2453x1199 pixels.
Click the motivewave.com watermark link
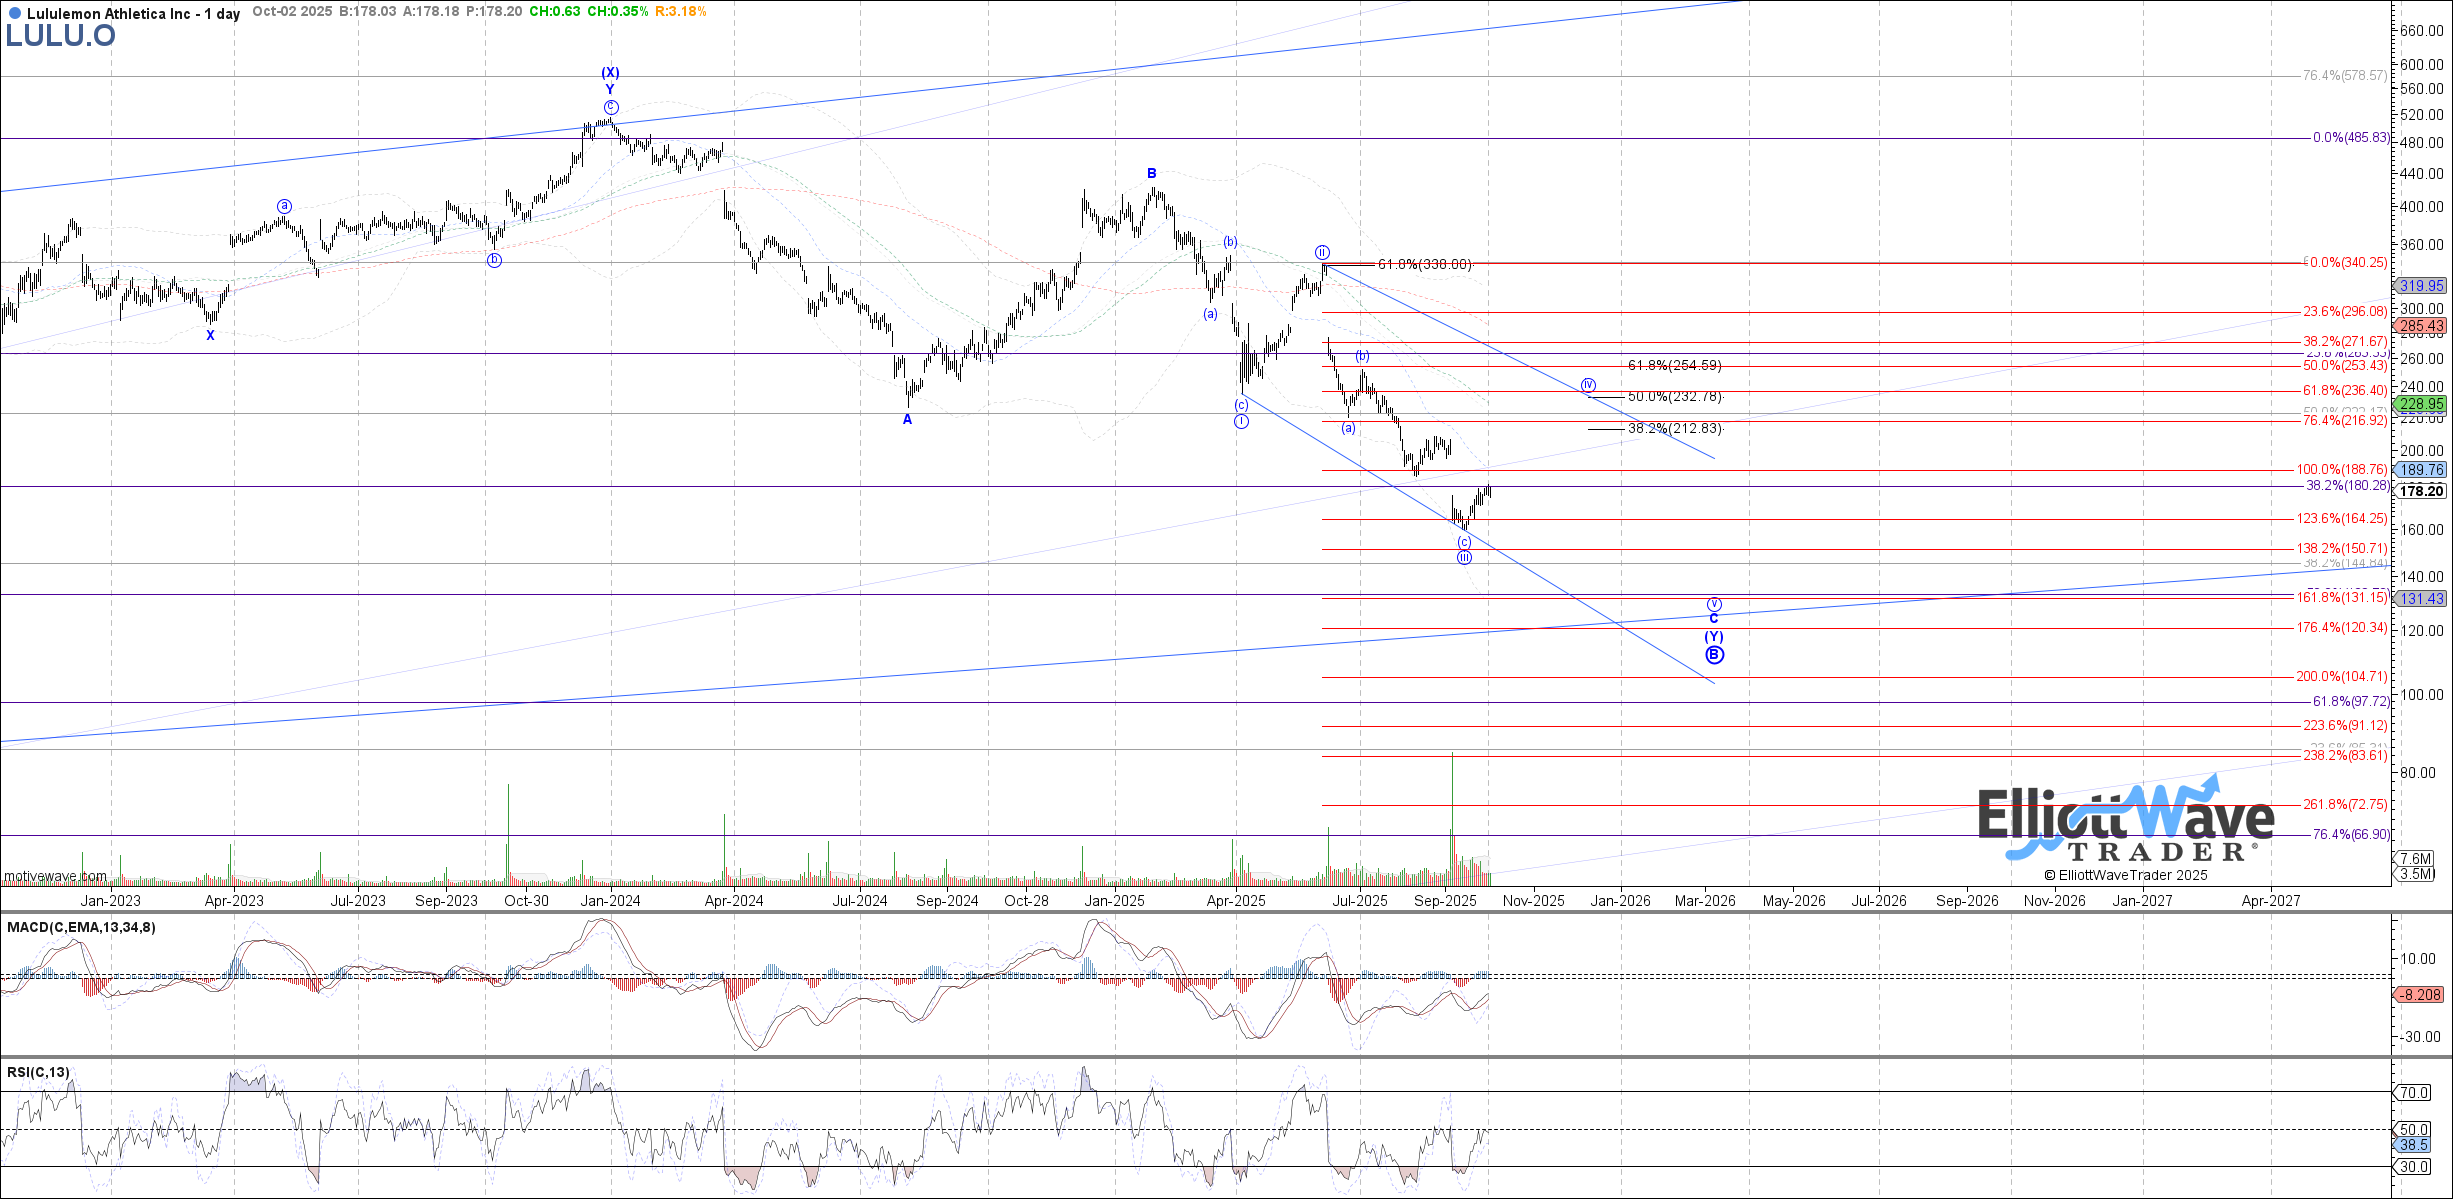click(x=55, y=876)
